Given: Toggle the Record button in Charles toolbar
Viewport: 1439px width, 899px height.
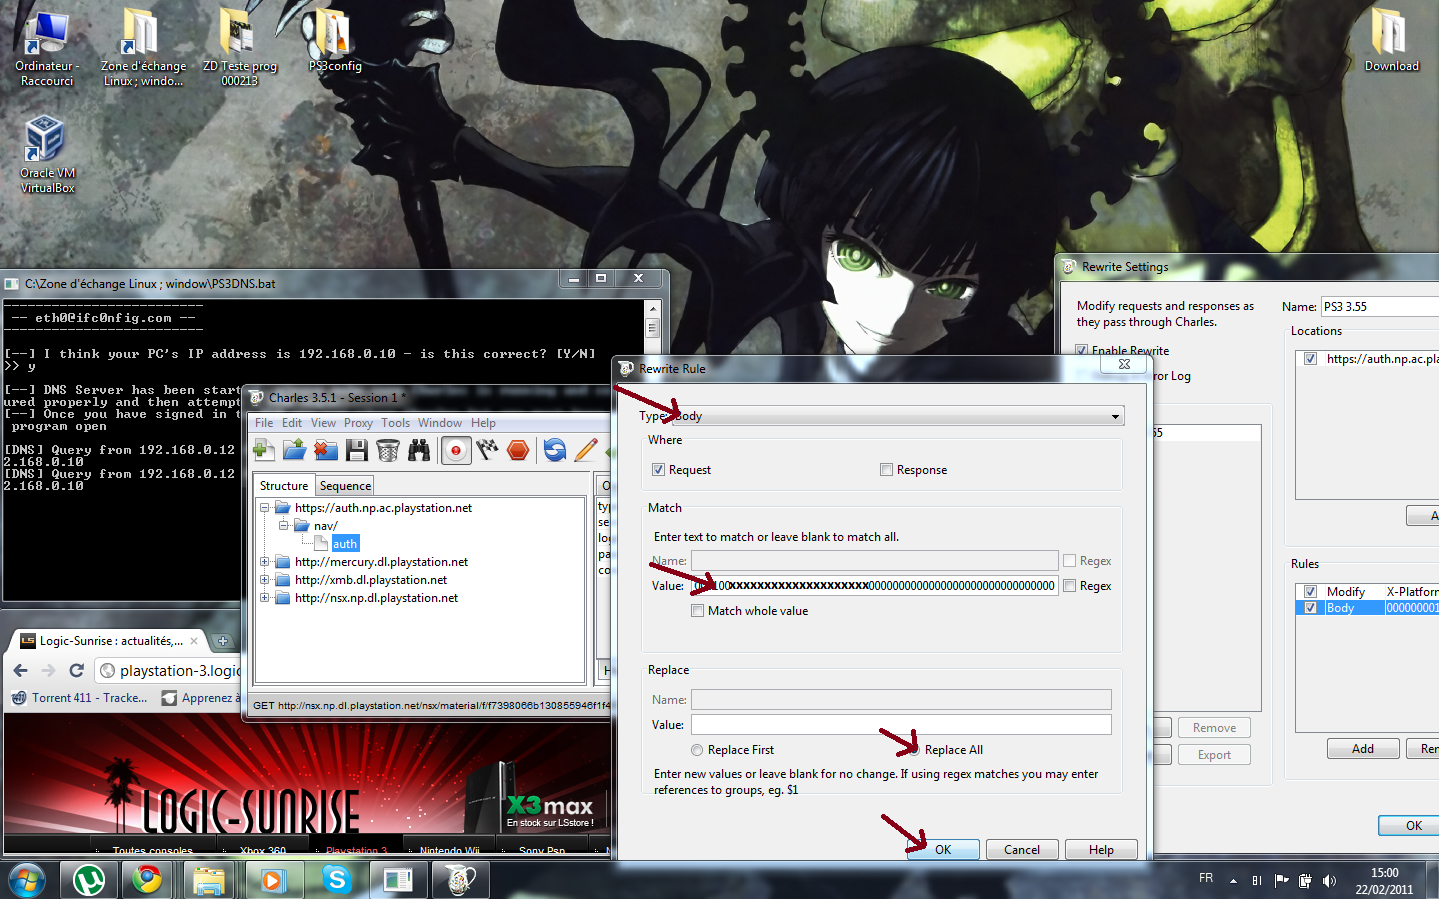Looking at the screenshot, I should click(x=456, y=450).
